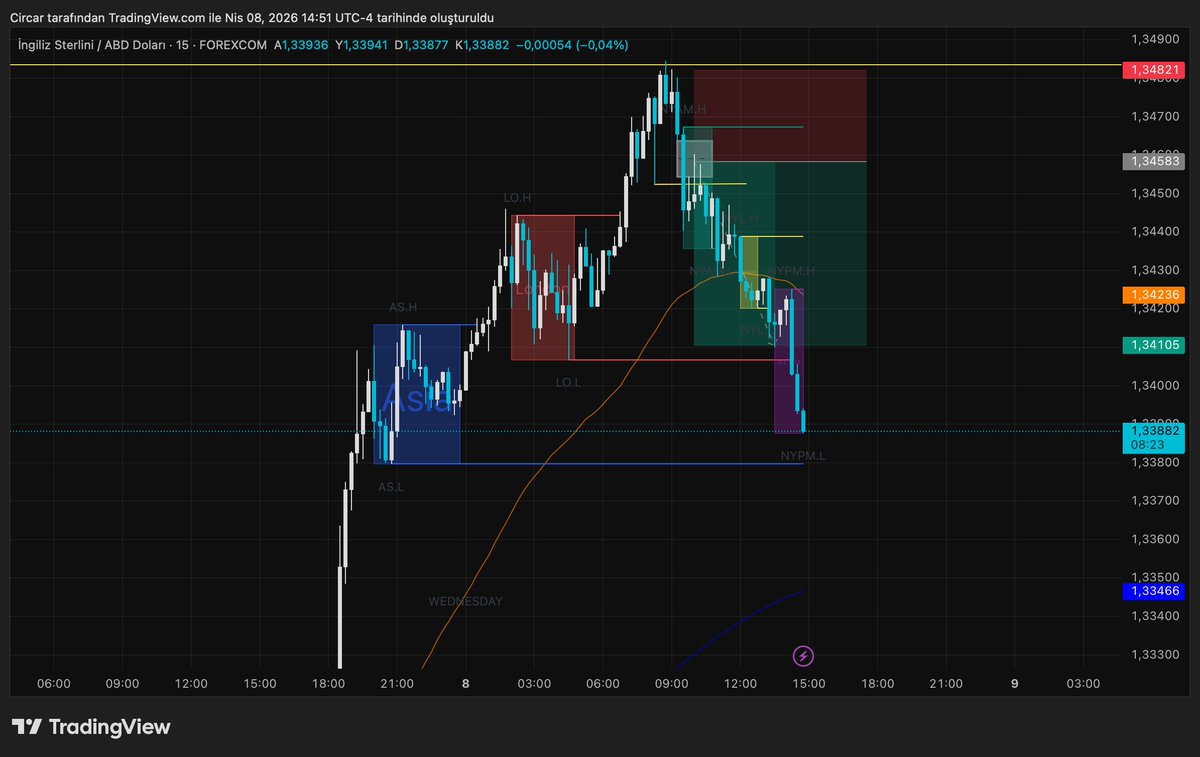Select the İngiliz Sterlini / ABD Doları symbol title
This screenshot has width=1200, height=757.
pyautogui.click(x=92, y=45)
